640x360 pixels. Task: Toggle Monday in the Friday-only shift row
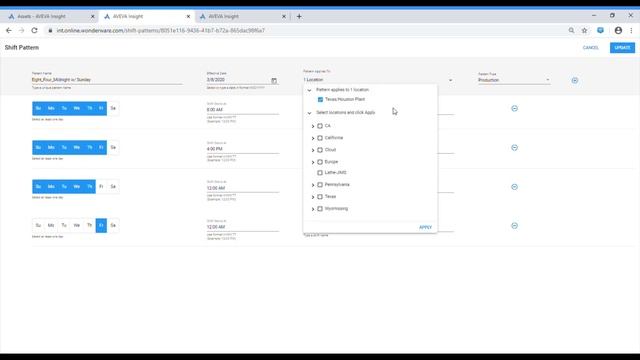51,225
